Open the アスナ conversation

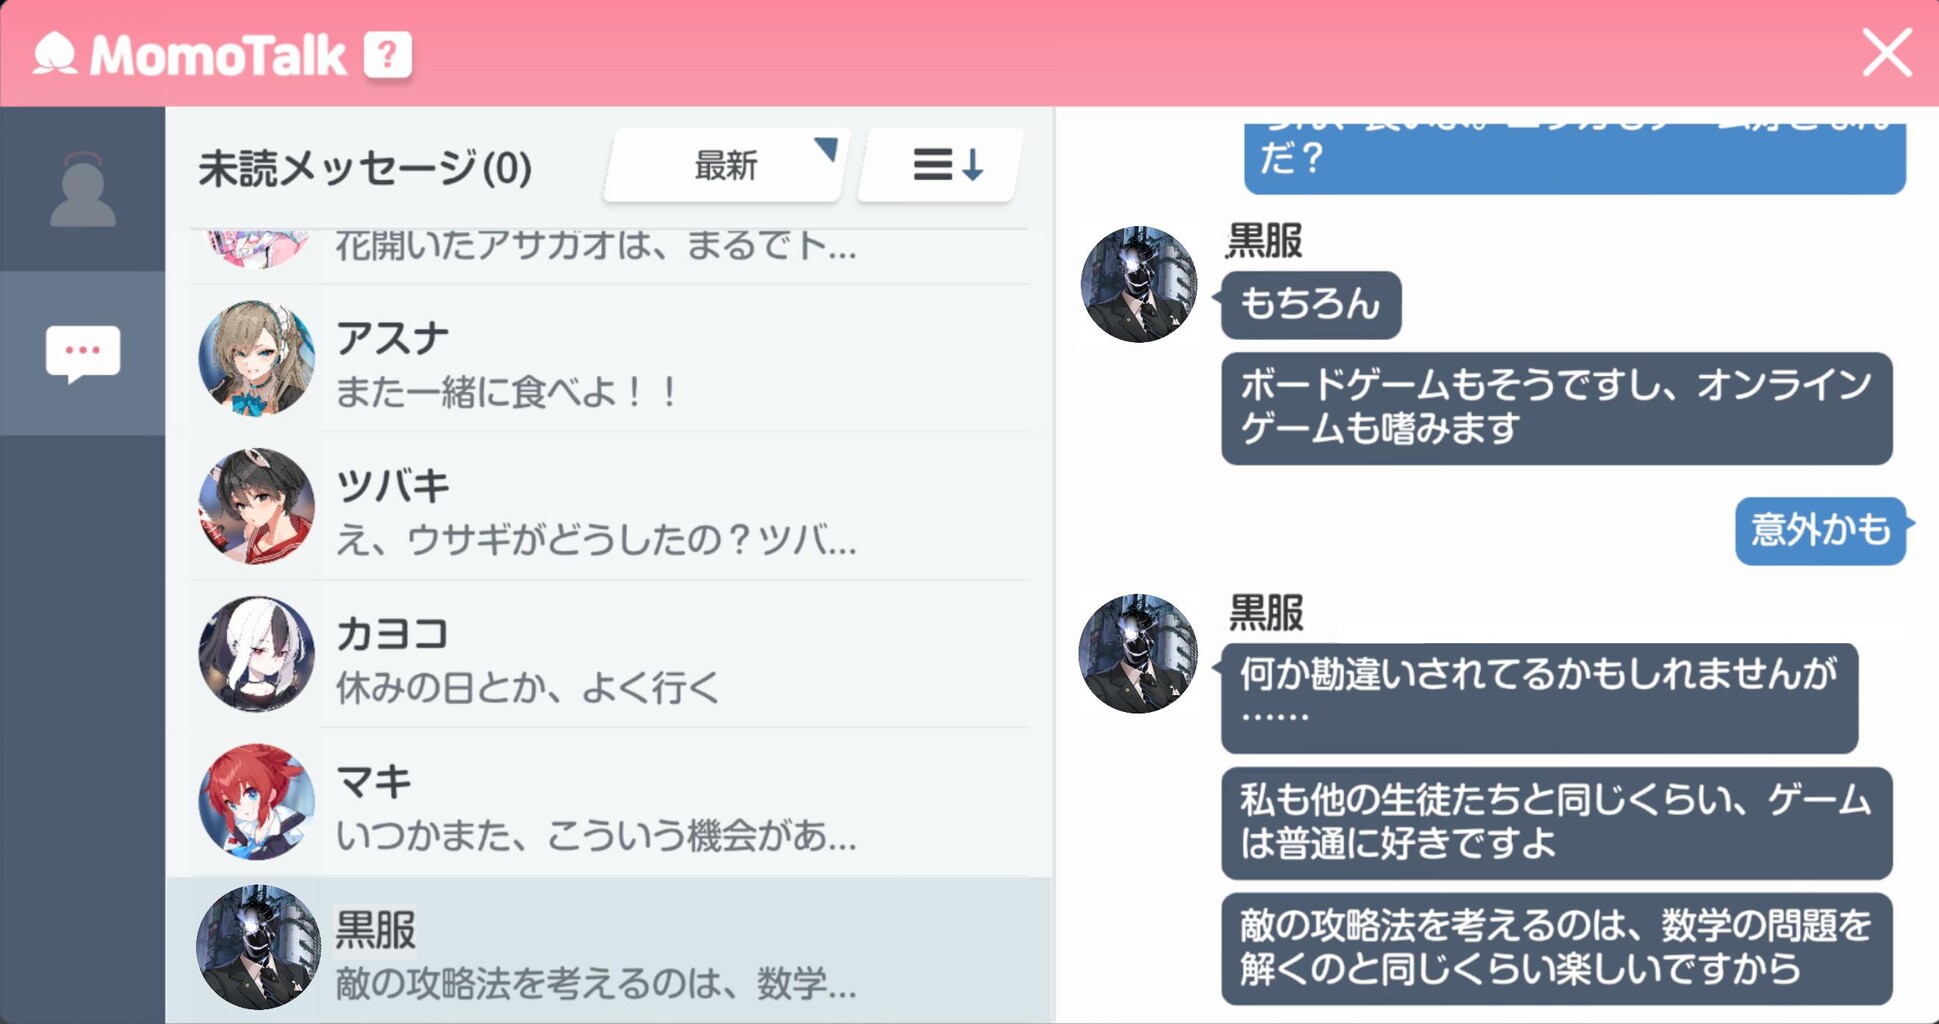[610, 359]
